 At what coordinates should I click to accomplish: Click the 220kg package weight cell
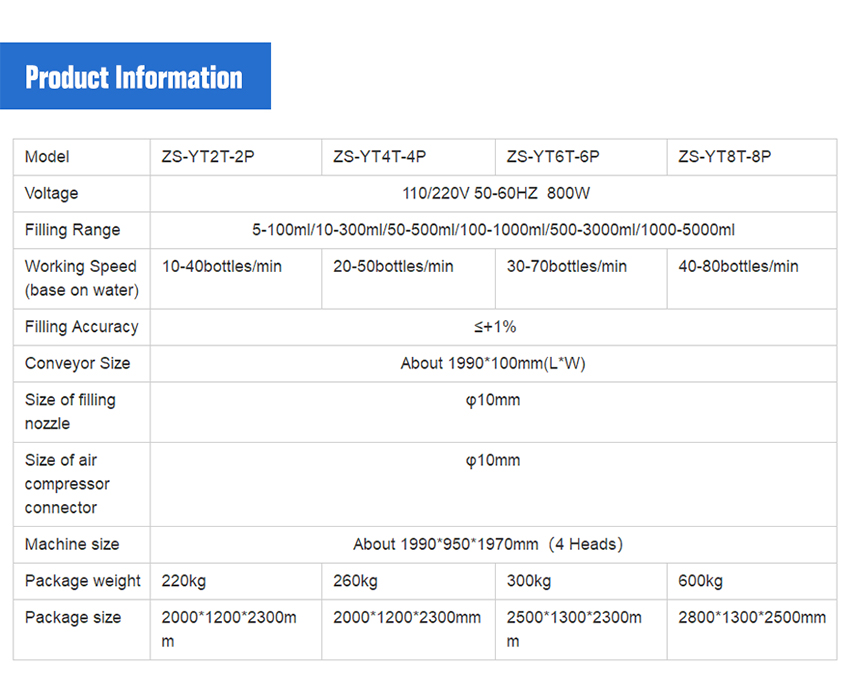[184, 581]
